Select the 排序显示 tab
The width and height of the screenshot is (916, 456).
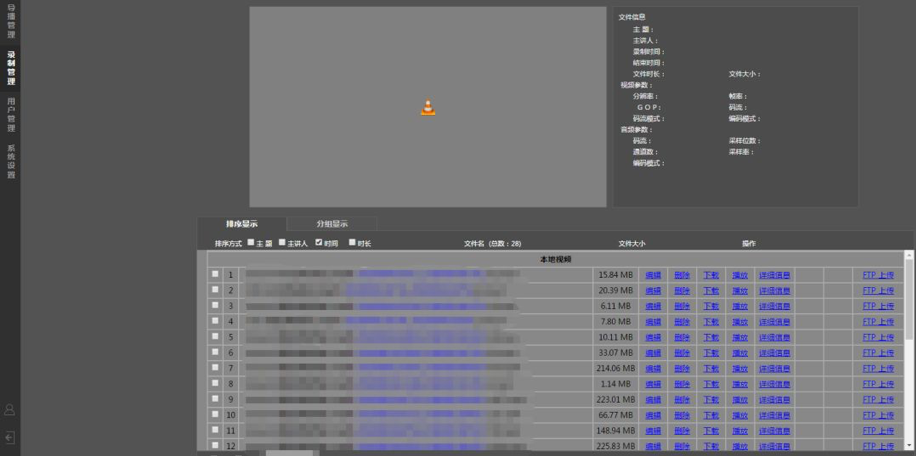pyautogui.click(x=241, y=224)
